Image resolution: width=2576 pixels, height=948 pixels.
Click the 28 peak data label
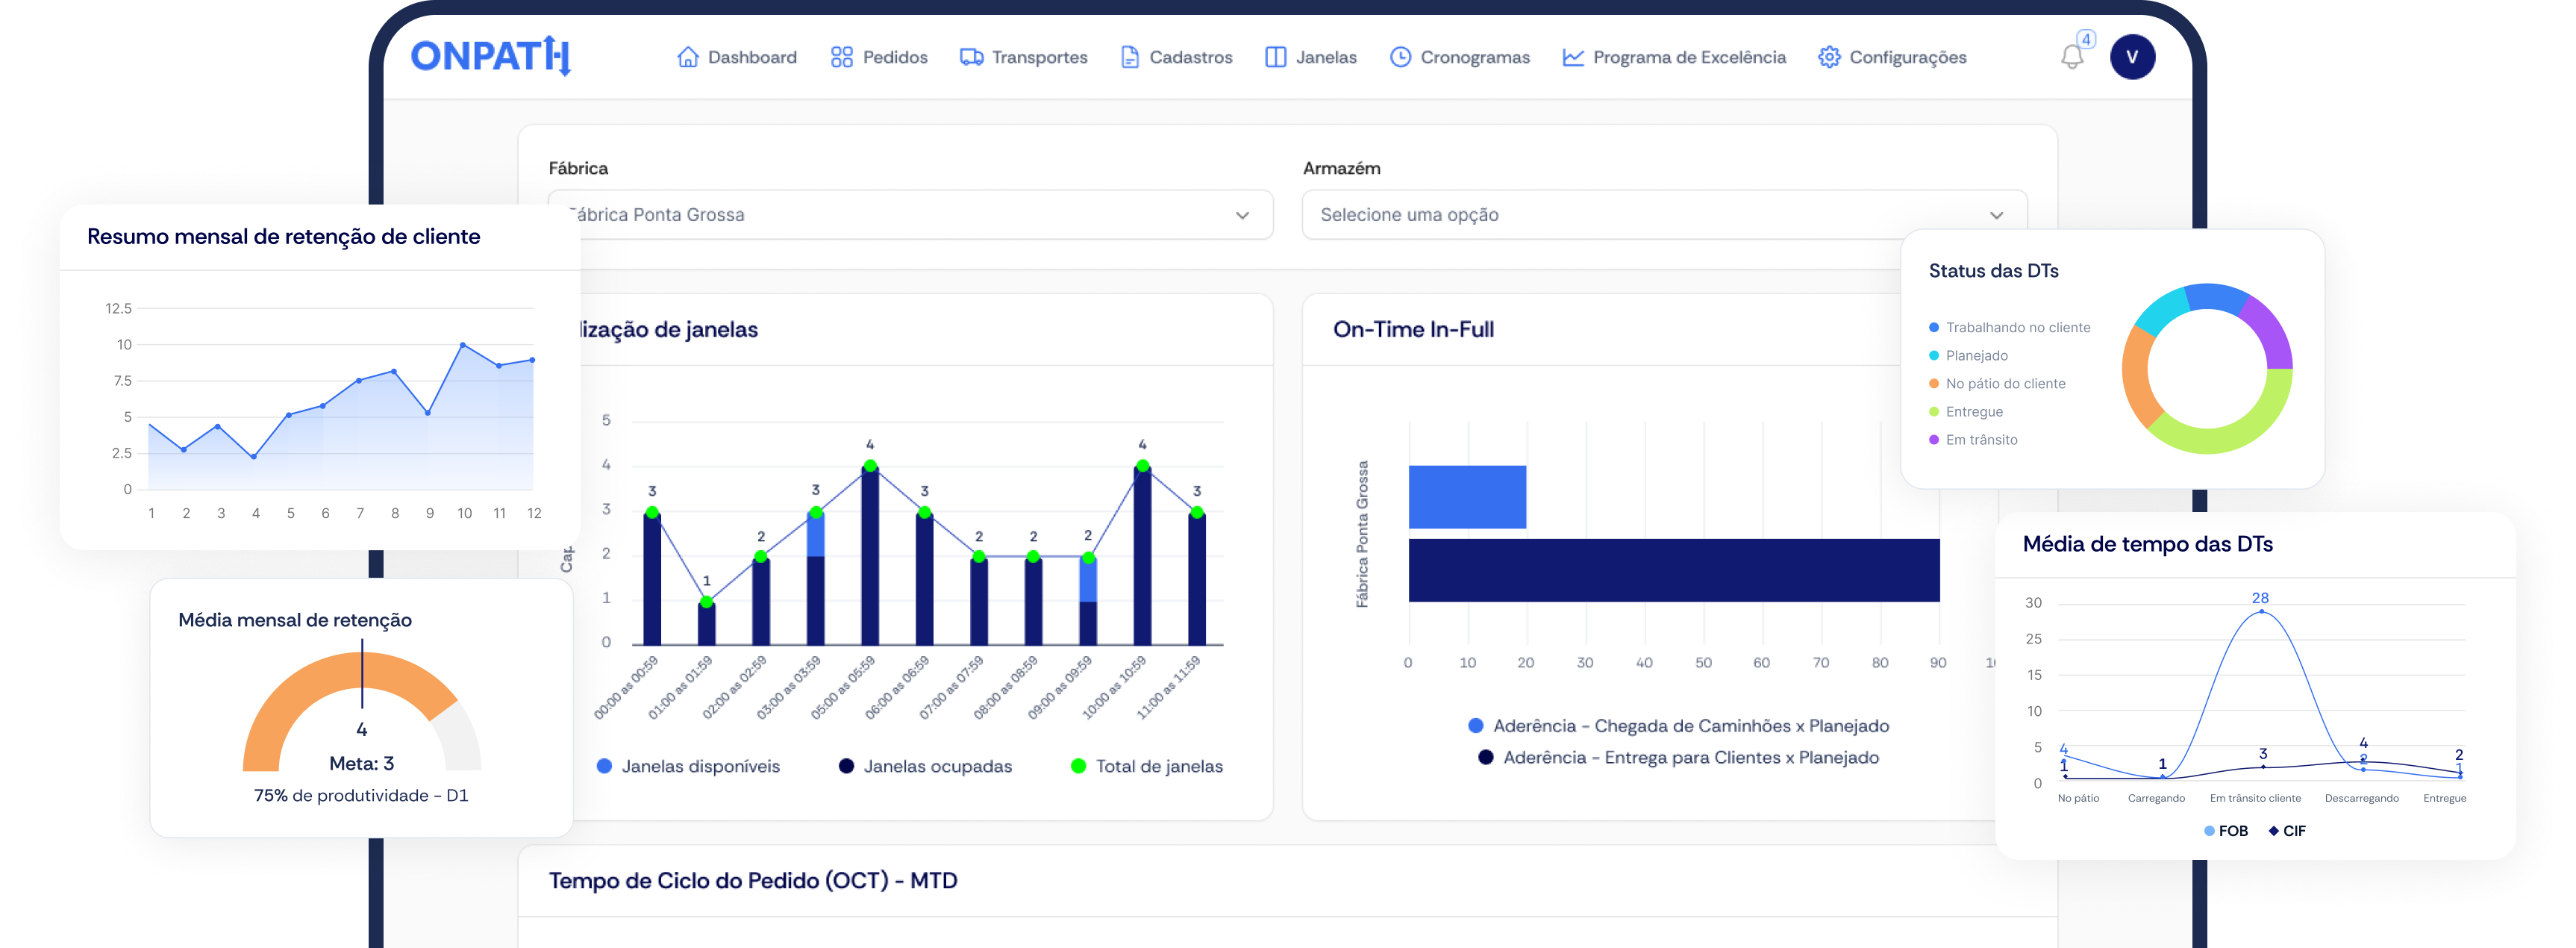pyautogui.click(x=2260, y=598)
